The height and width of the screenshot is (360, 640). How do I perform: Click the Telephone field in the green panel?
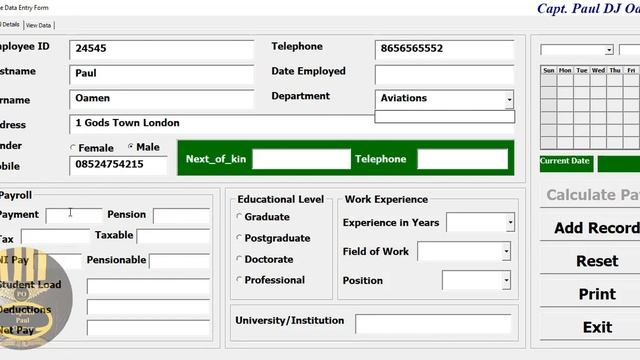pos(462,159)
